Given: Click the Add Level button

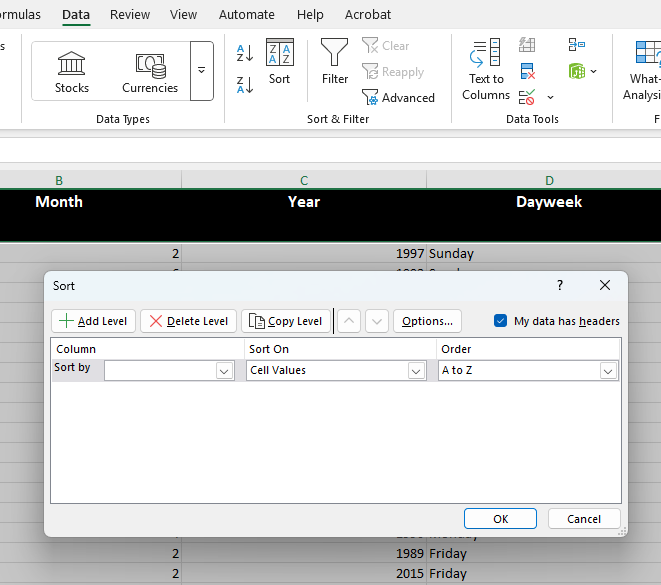Looking at the screenshot, I should [x=93, y=321].
